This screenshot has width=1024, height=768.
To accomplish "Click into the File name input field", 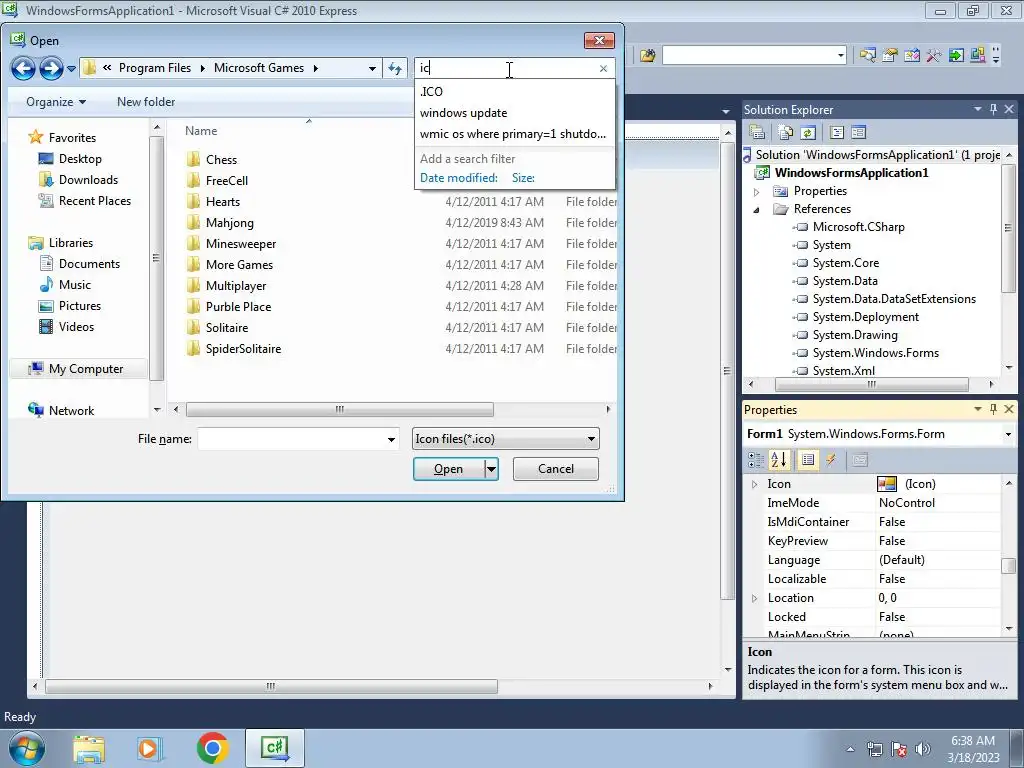I will click(x=291, y=439).
